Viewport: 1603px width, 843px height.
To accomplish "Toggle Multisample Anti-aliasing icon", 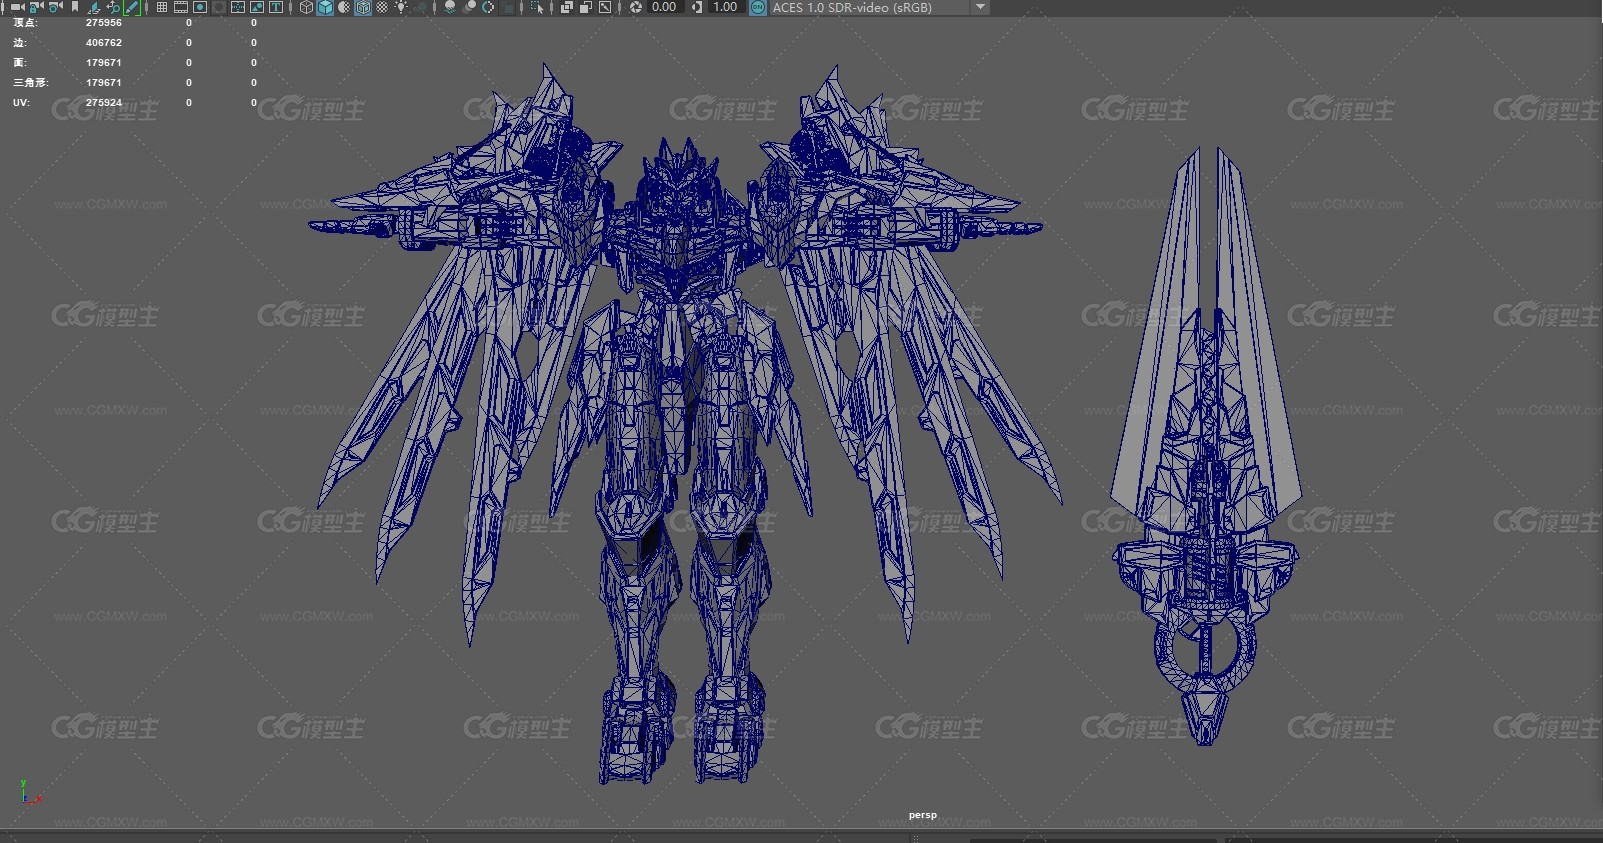I will point(488,7).
